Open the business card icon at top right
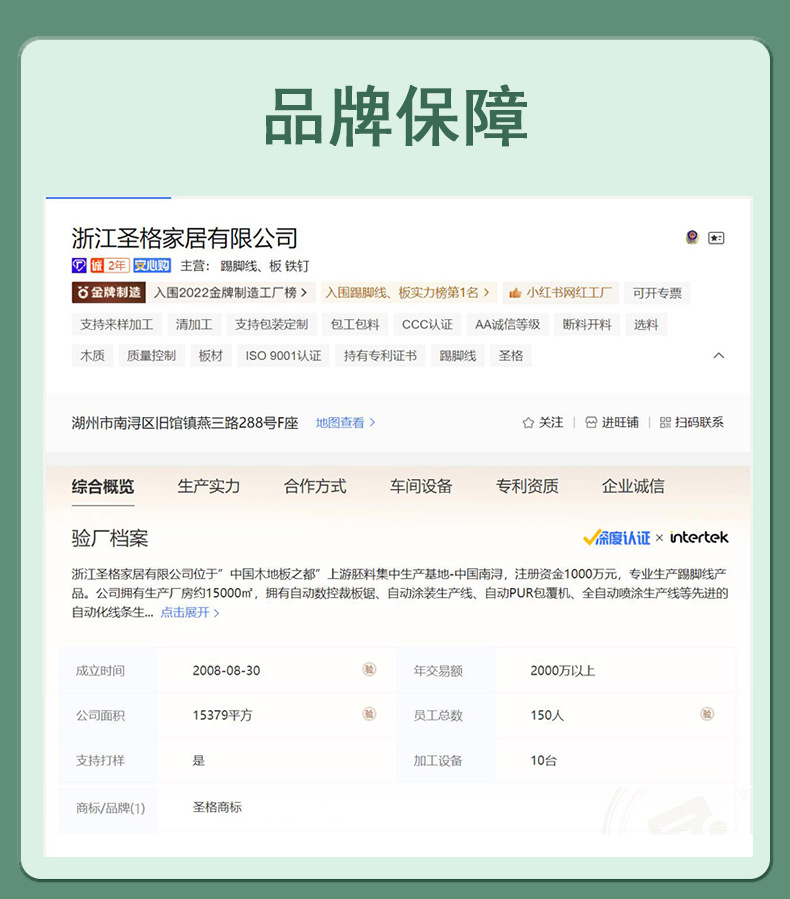 click(716, 238)
